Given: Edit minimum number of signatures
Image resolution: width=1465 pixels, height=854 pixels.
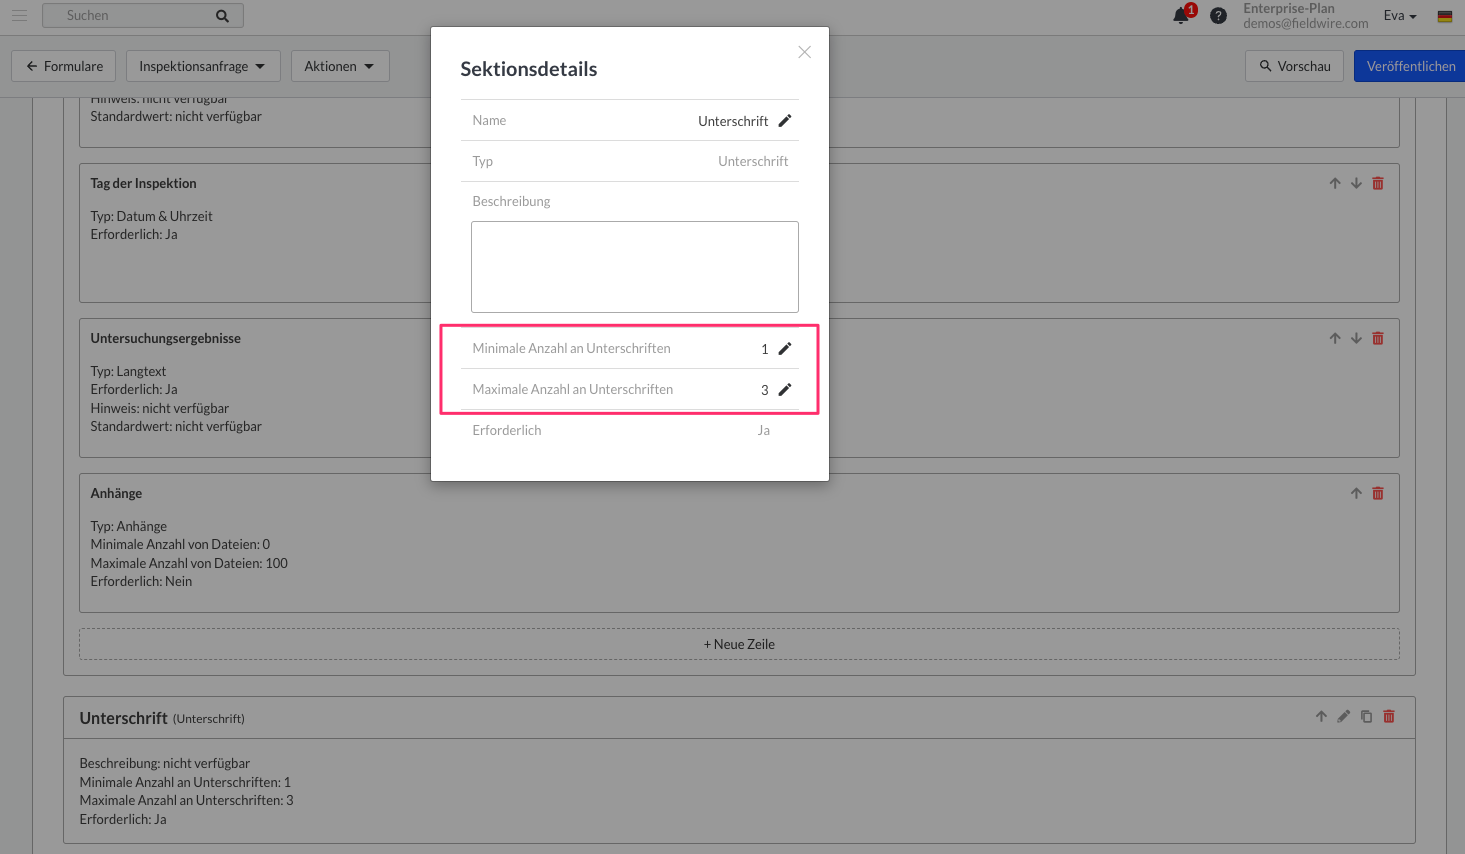Looking at the screenshot, I should (785, 349).
